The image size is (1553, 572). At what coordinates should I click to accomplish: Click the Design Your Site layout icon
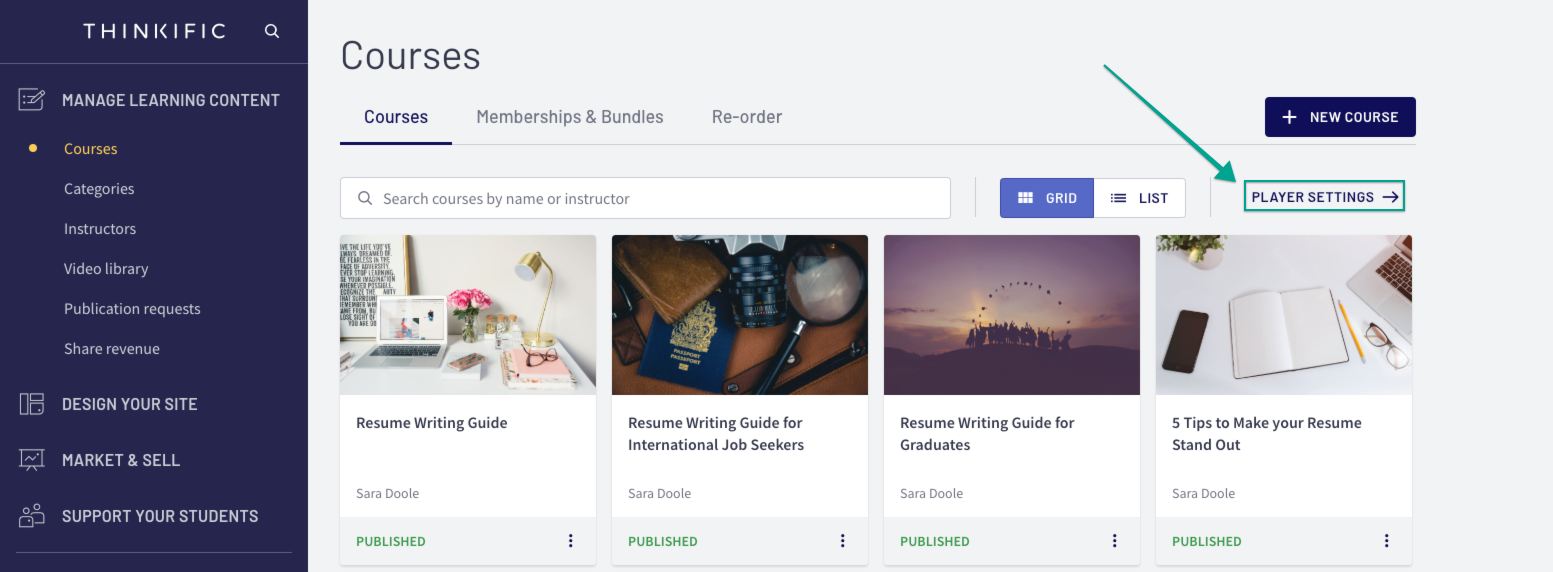click(x=32, y=404)
